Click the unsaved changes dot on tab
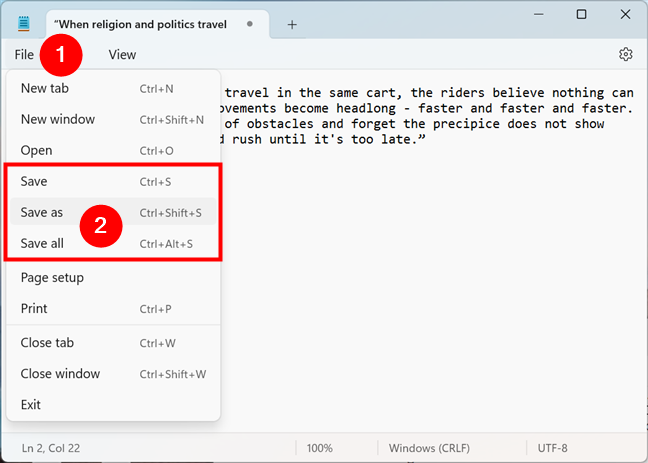The height and width of the screenshot is (463, 648). [249, 23]
